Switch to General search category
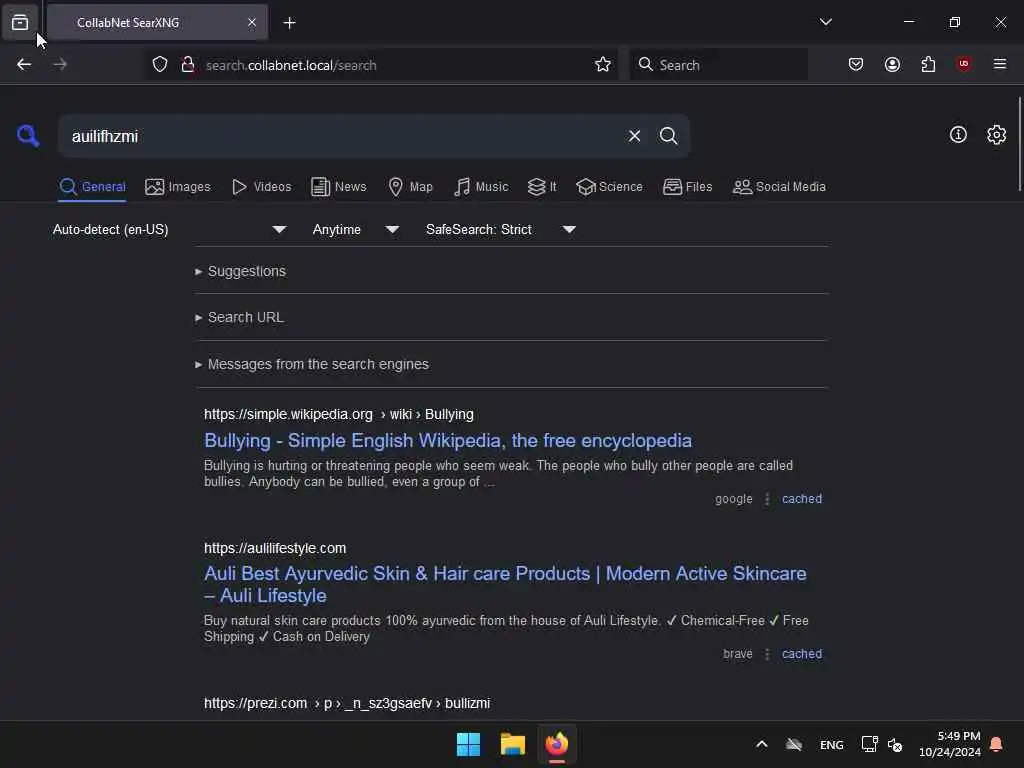This screenshot has height=768, width=1024. click(92, 187)
